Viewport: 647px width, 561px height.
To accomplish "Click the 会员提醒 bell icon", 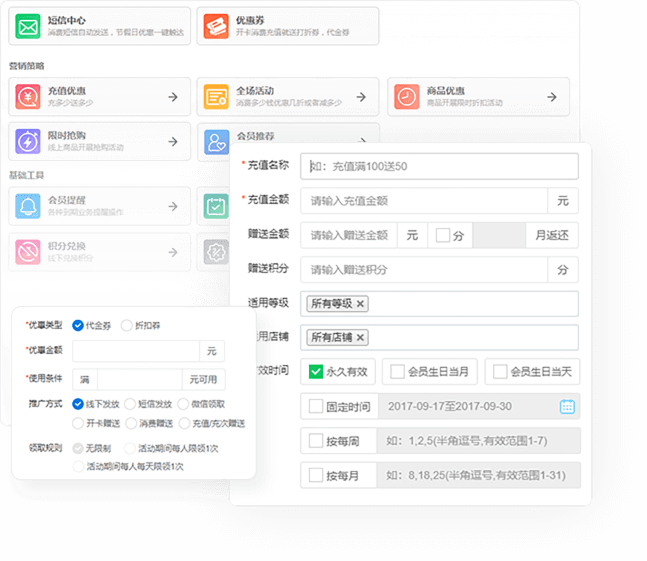I will (28, 206).
